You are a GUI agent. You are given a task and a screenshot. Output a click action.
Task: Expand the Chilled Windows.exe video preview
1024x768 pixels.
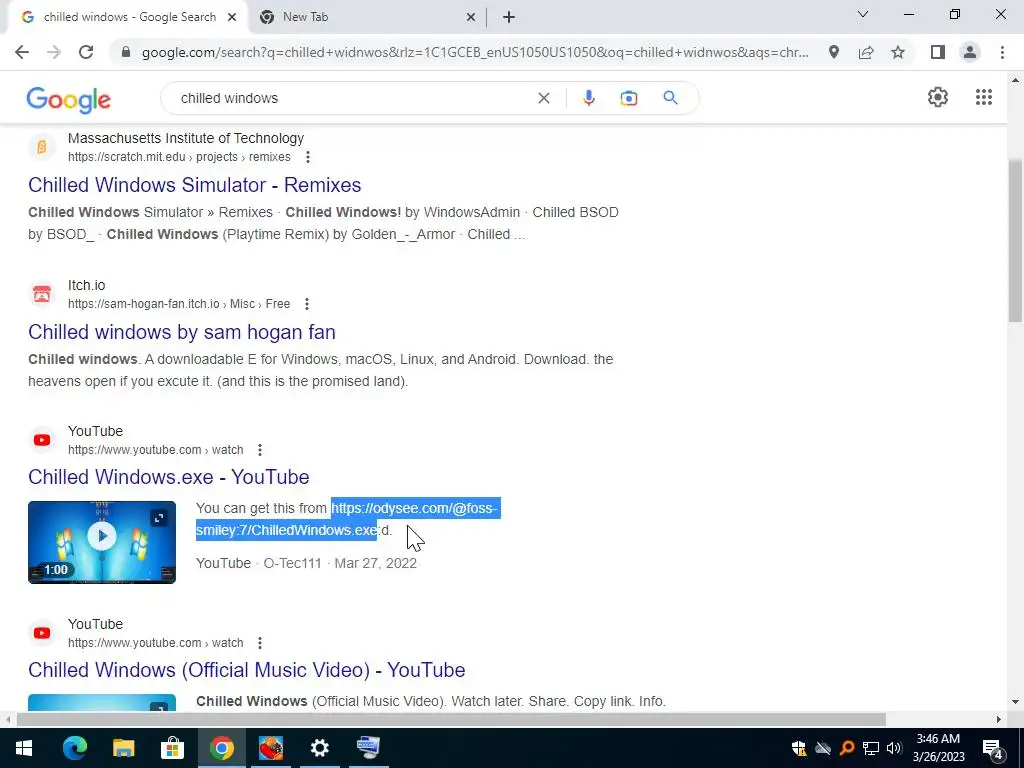coord(159,519)
